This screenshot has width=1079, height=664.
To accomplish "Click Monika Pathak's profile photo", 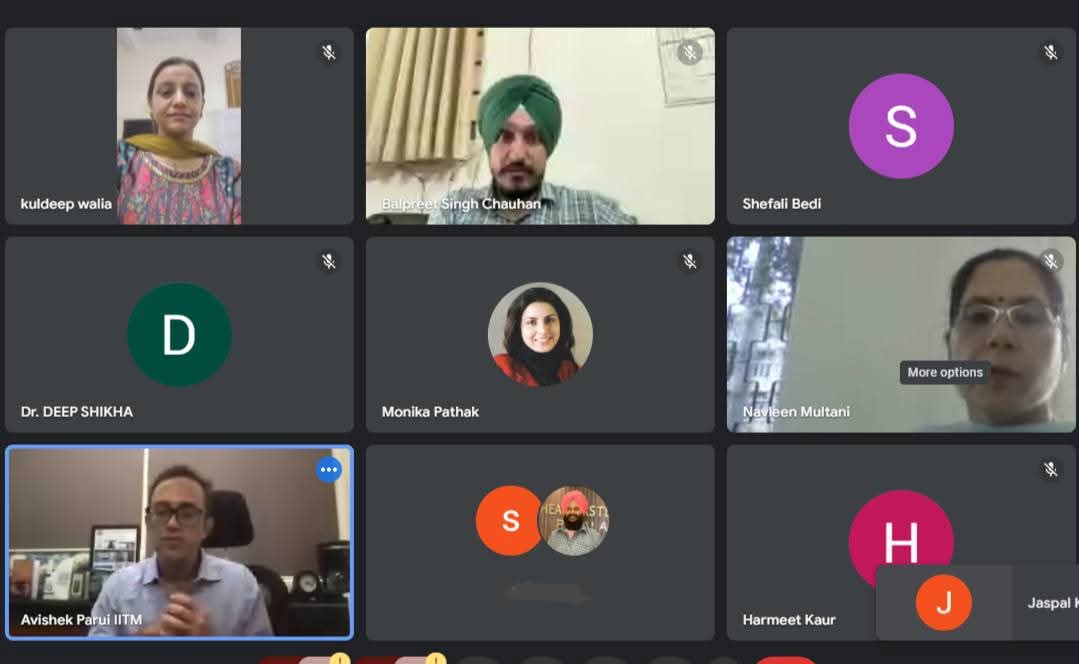I will click(540, 334).
